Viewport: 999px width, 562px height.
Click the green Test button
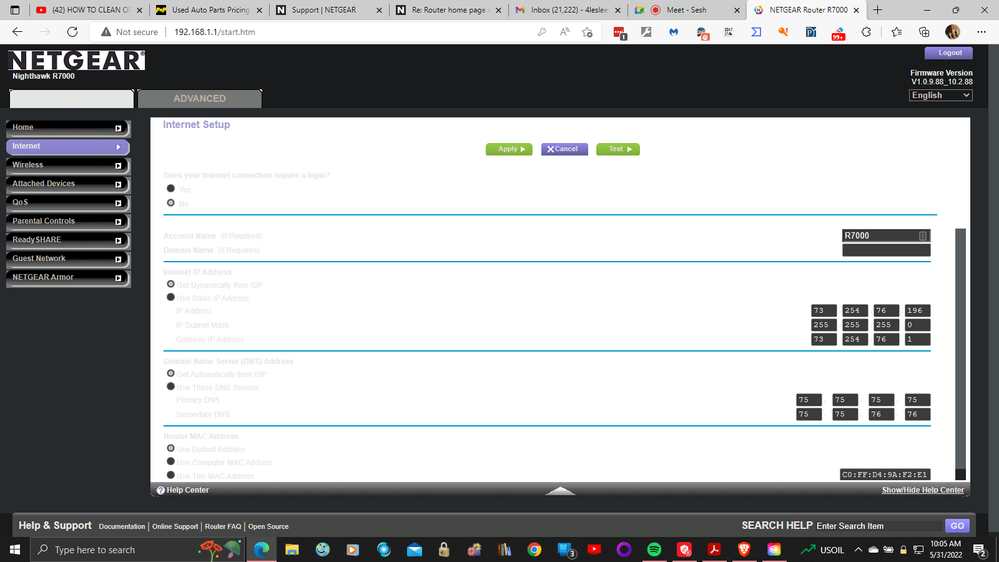[618, 149]
